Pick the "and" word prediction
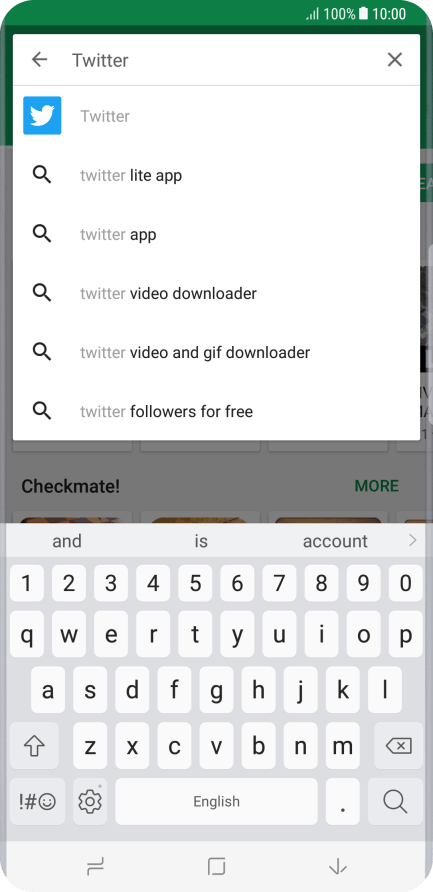Image resolution: width=433 pixels, height=892 pixels. pyautogui.click(x=67, y=541)
